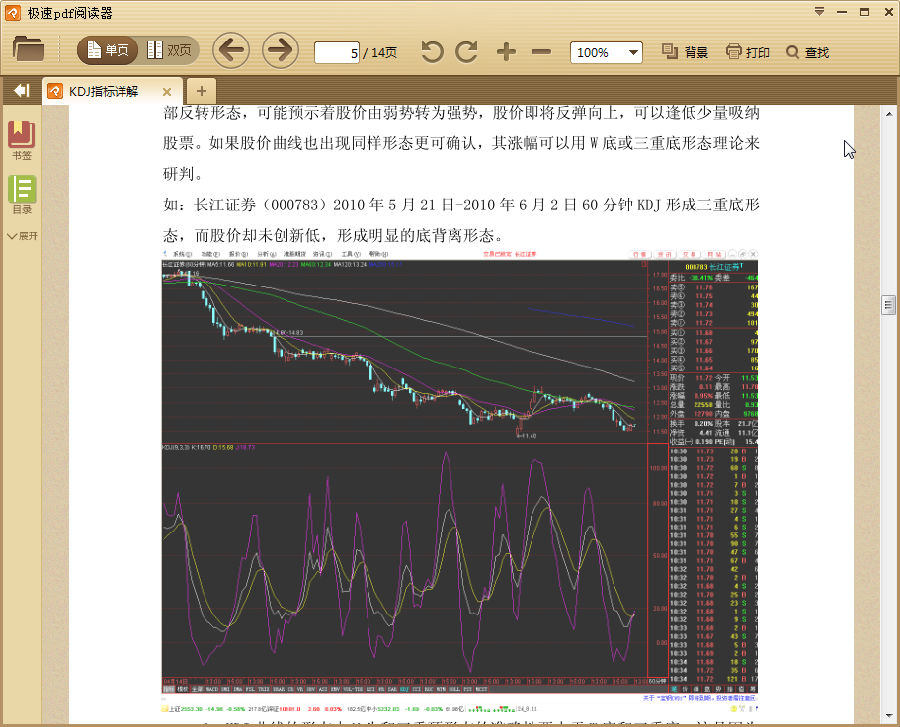900x727 pixels.
Task: Open the title bar dropdown menu
Action: click(x=820, y=12)
